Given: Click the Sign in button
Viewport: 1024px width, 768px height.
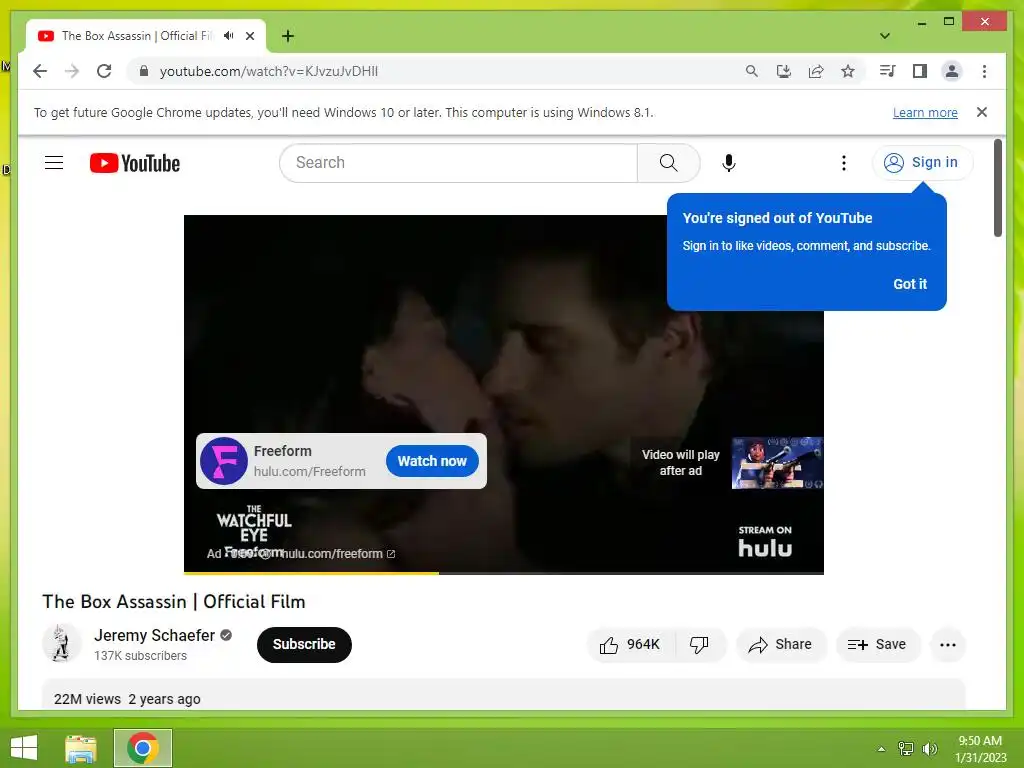Looking at the screenshot, I should coord(921,163).
